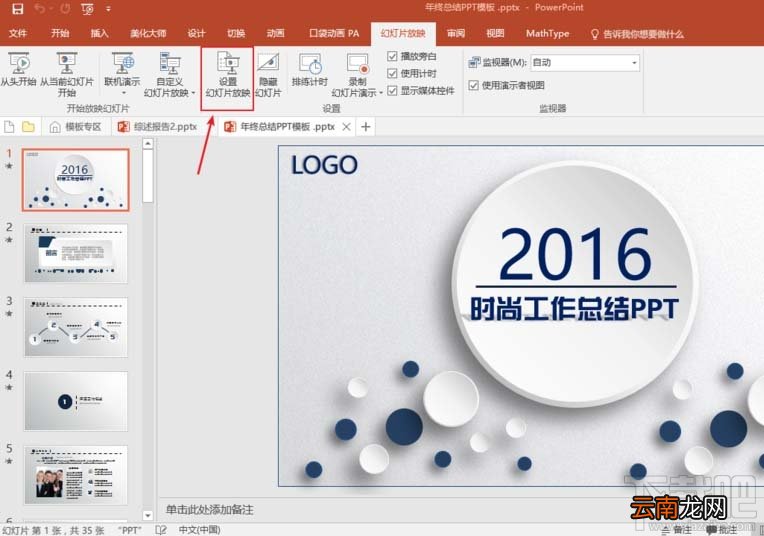The image size is (764, 536).
Task: Click slide panel scrollbar down arrow
Action: click(148, 515)
